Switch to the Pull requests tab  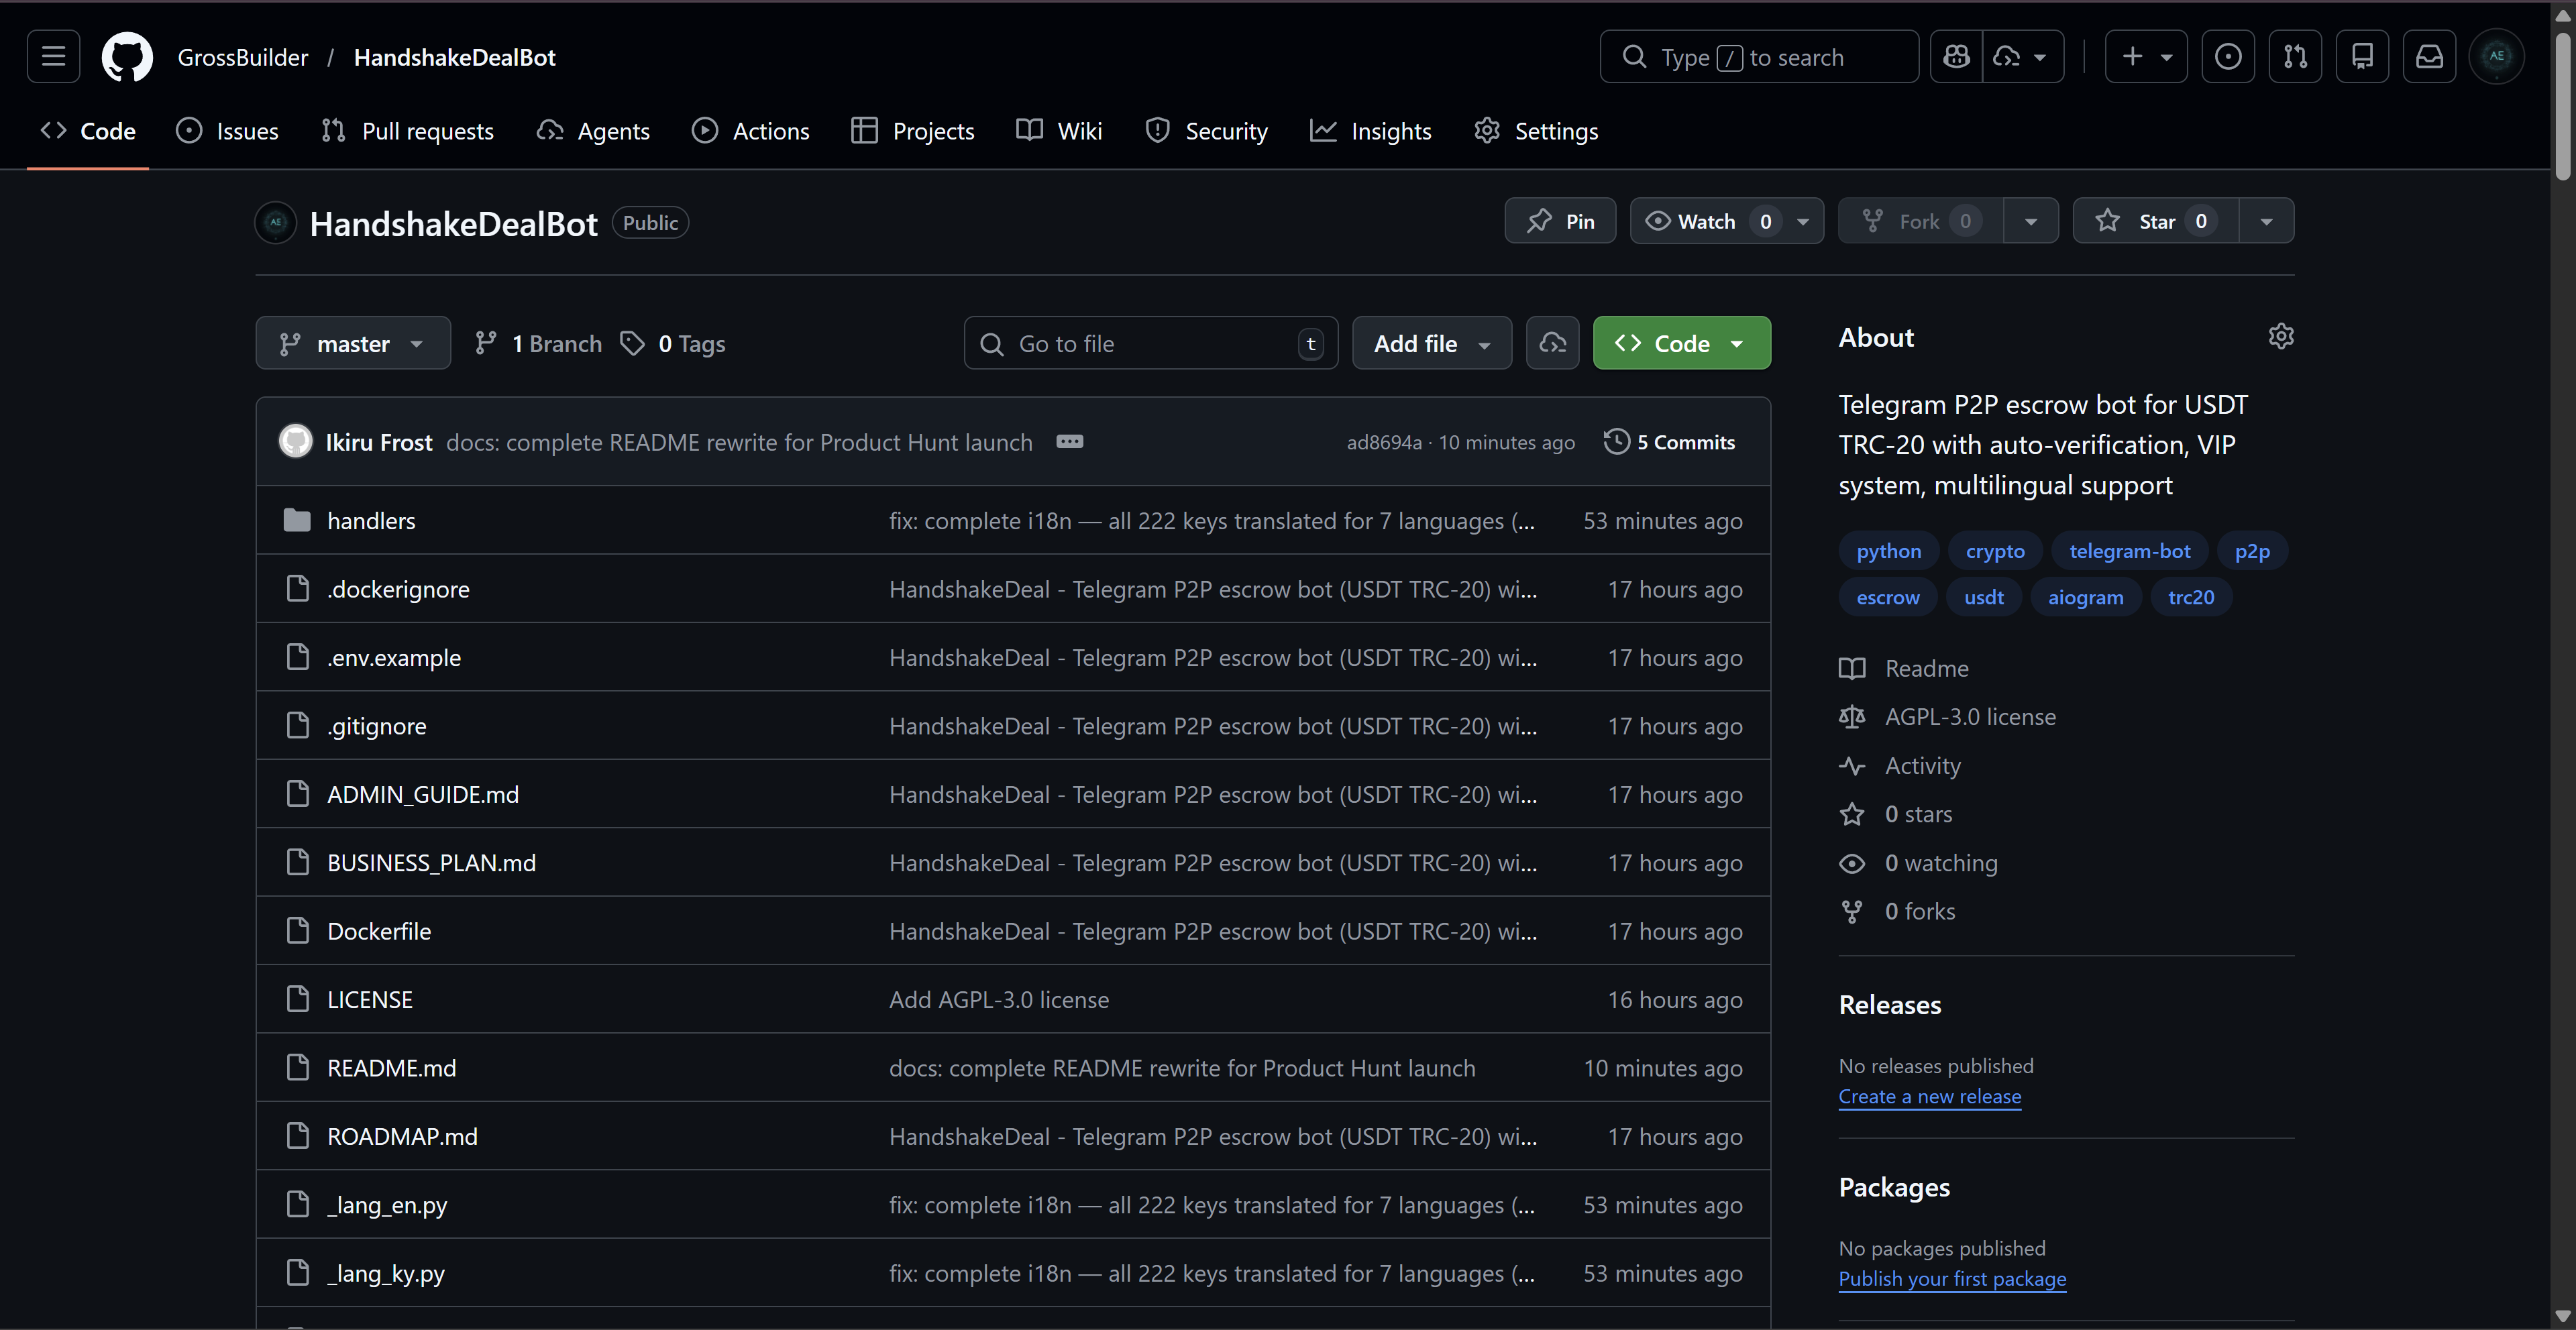pos(407,131)
